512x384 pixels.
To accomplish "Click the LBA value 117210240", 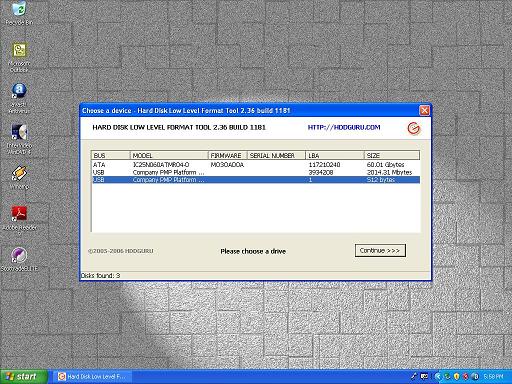I will (324, 165).
